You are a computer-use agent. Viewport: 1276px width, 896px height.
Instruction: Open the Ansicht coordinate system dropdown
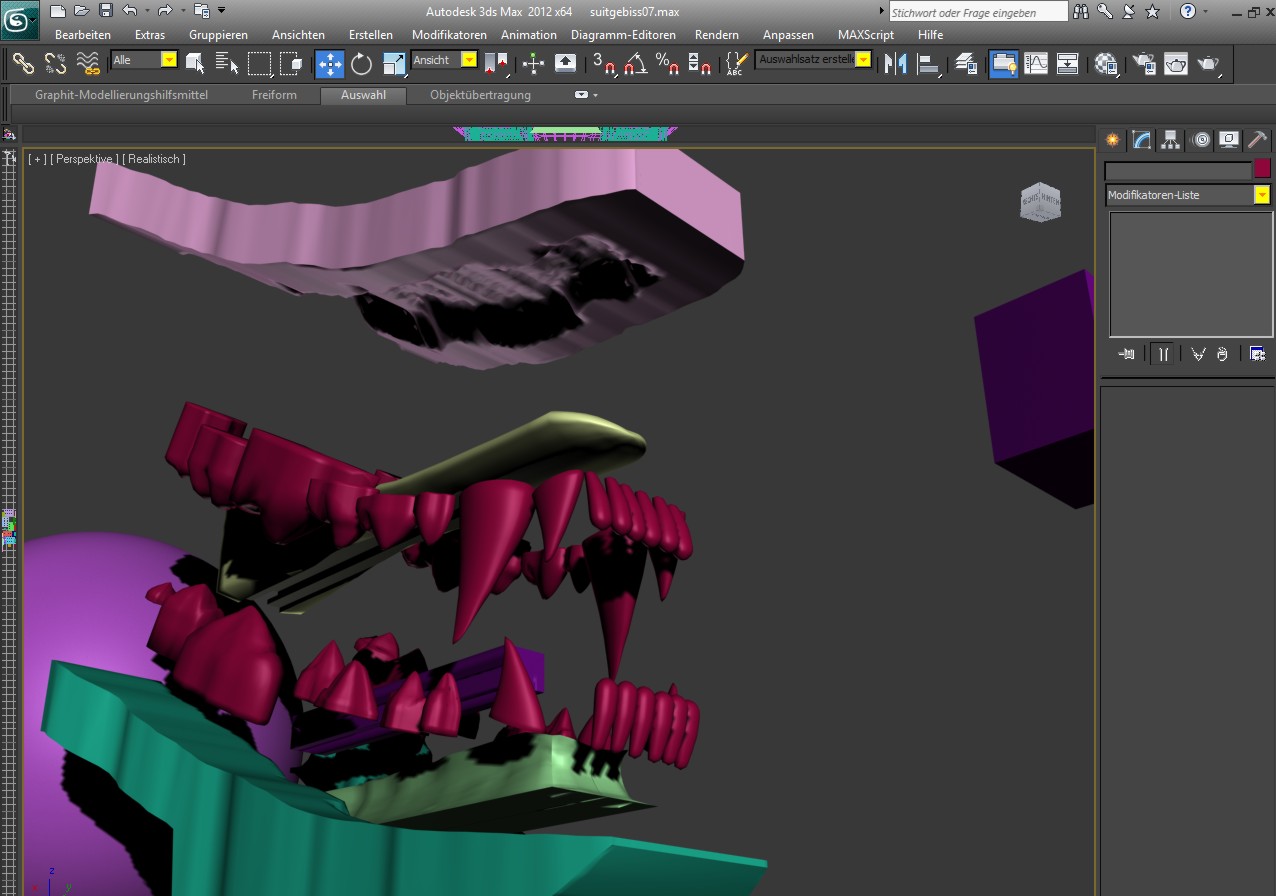(x=468, y=60)
